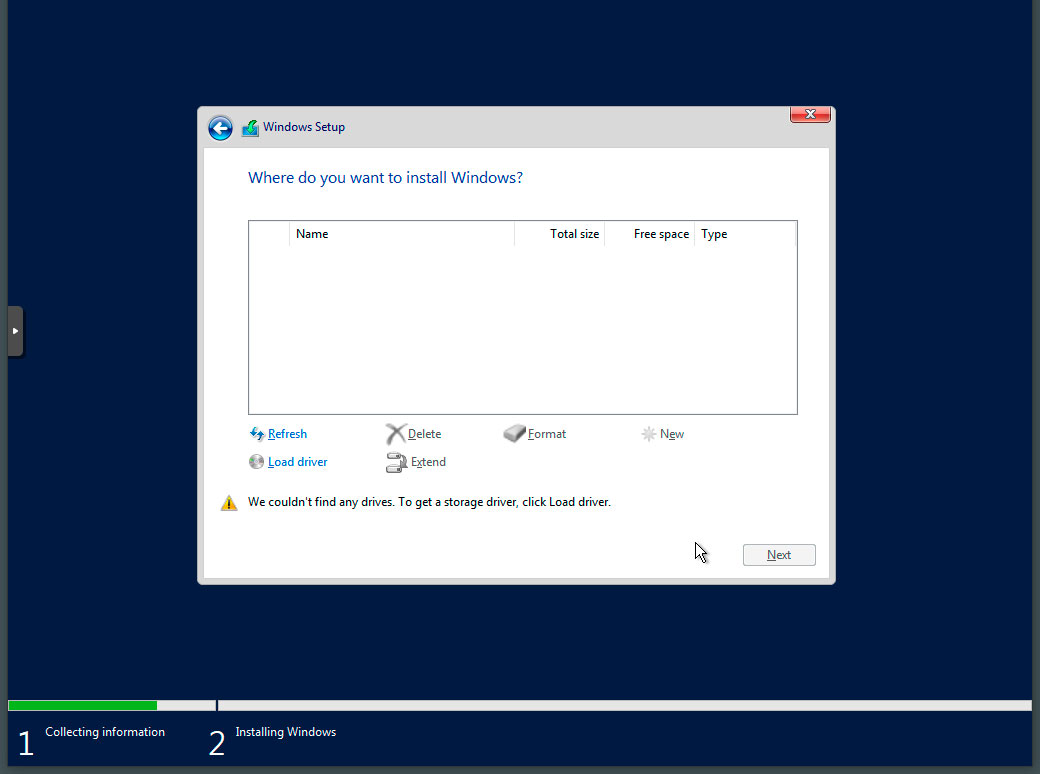
Task: Click the Name column header
Action: (x=312, y=233)
